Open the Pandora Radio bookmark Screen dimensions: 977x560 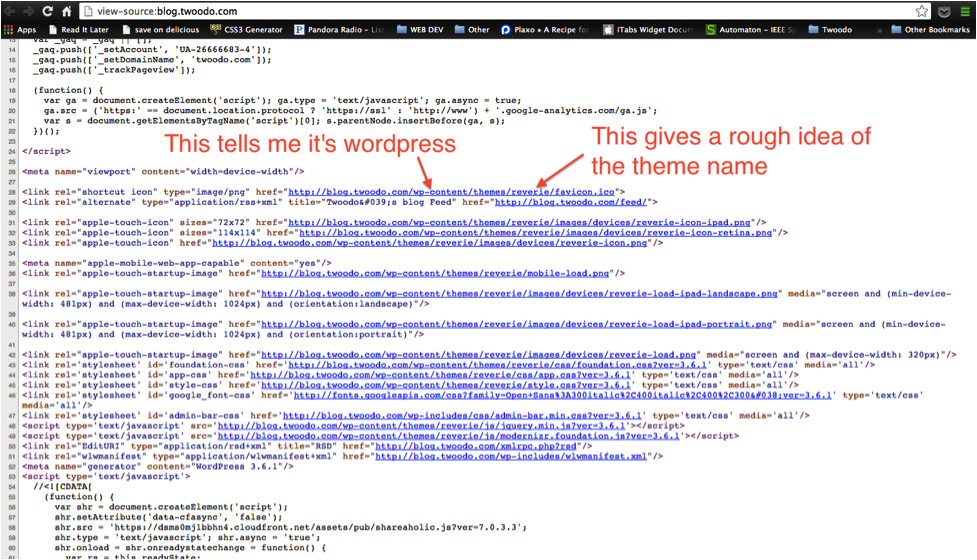pyautogui.click(x=340, y=29)
